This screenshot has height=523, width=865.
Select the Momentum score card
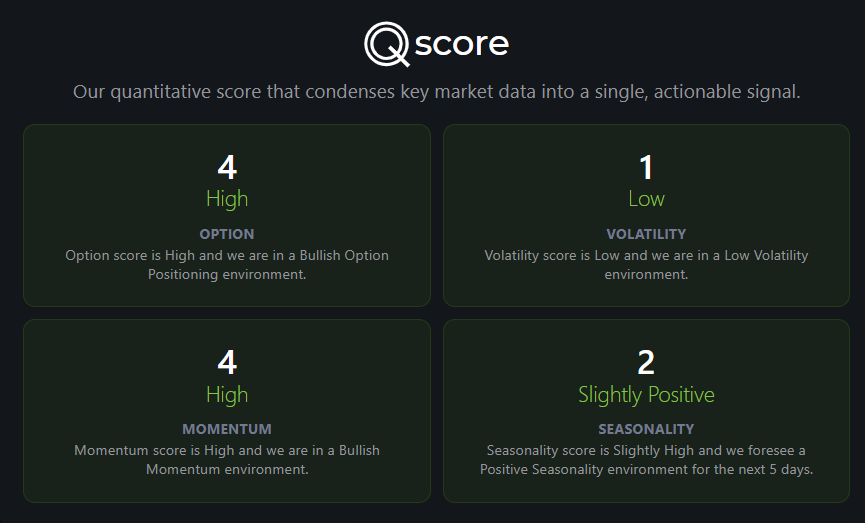(x=227, y=410)
